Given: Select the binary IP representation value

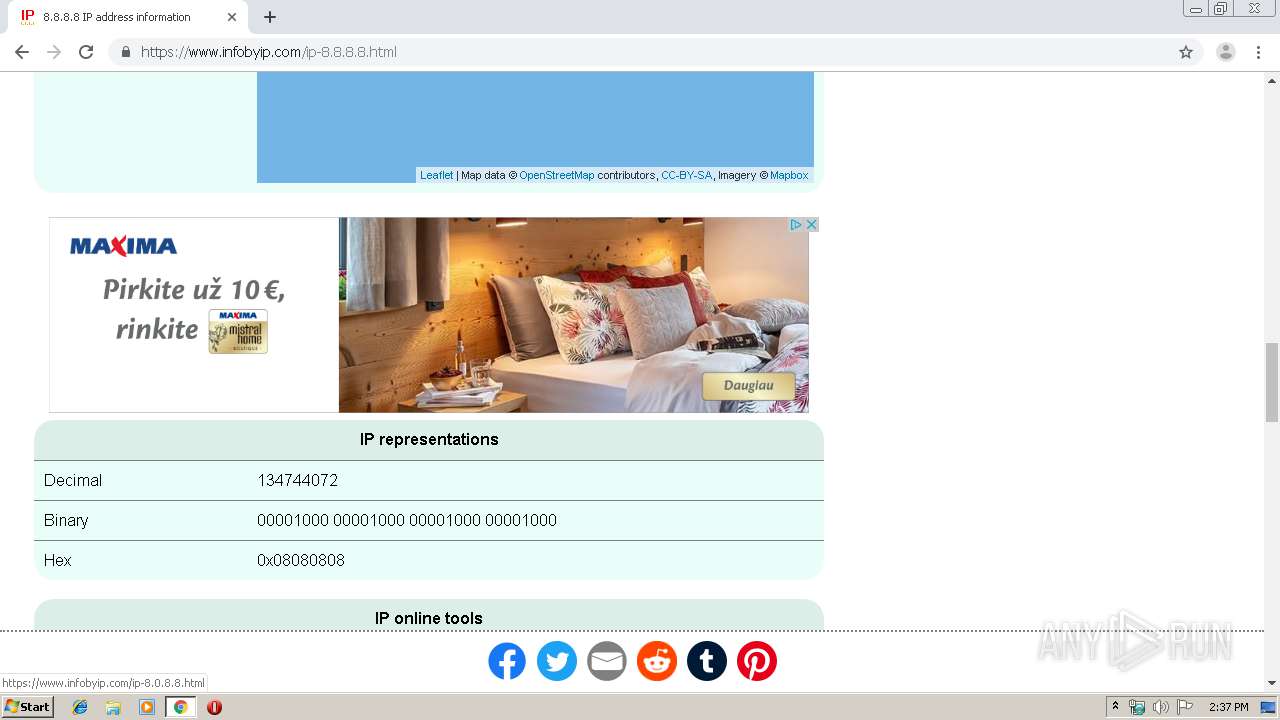Looking at the screenshot, I should click(407, 520).
